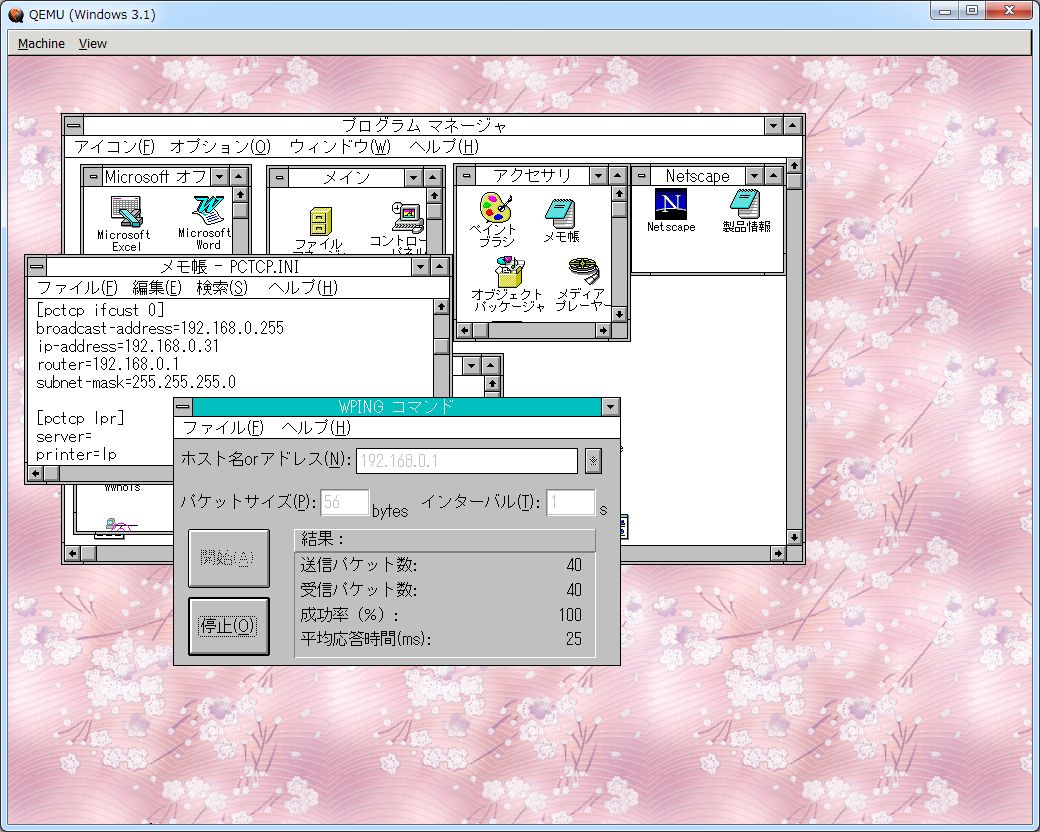The image size is (1040, 832).
Task: Click Program Manager's vertical scroll down arrow
Action: pyautogui.click(x=794, y=537)
